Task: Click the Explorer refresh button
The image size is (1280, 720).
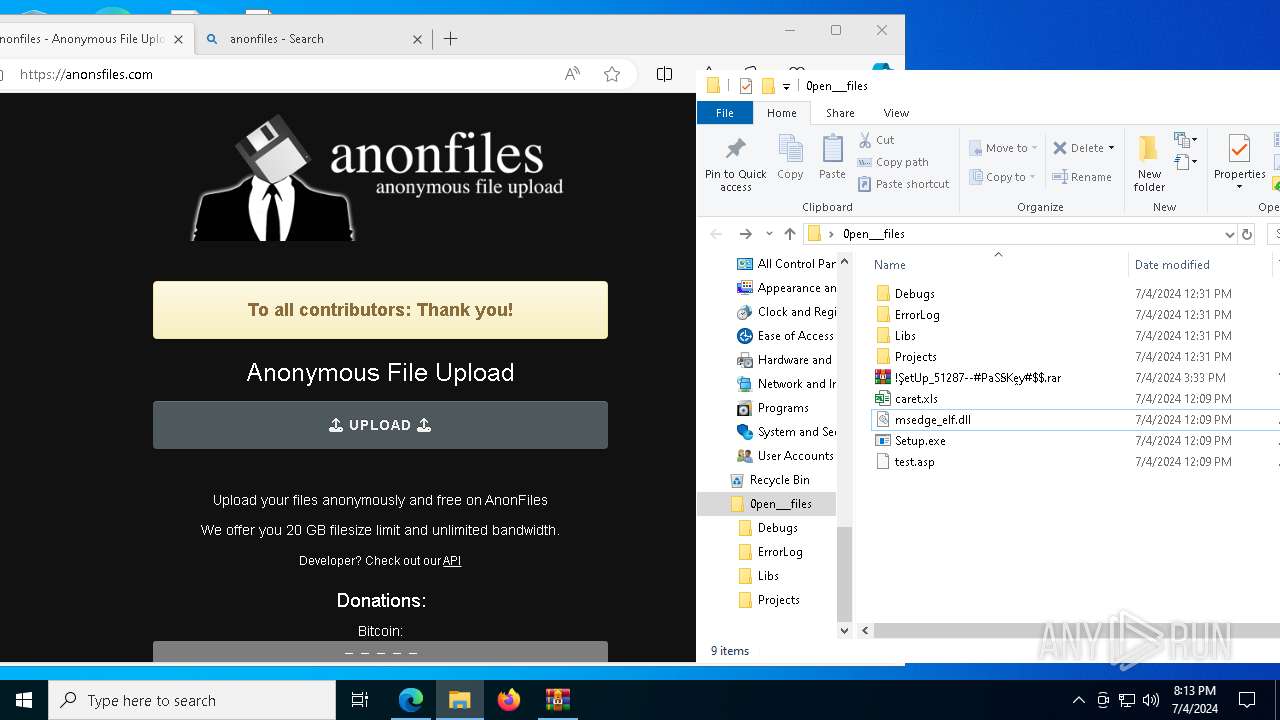Action: (1247, 234)
